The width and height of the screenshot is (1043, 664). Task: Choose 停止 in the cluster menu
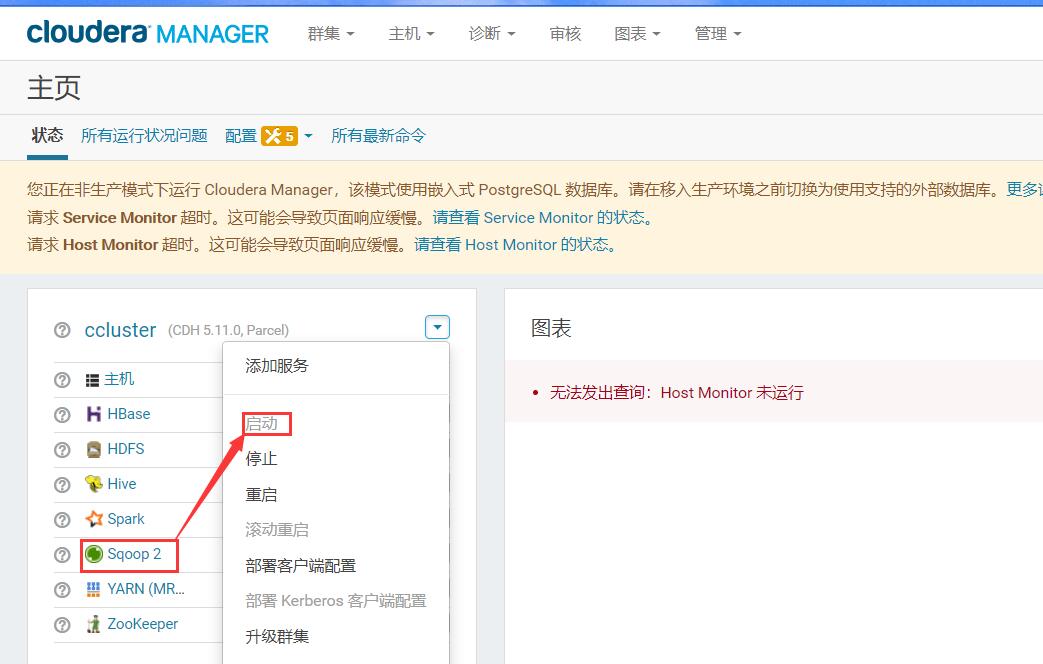tap(261, 458)
